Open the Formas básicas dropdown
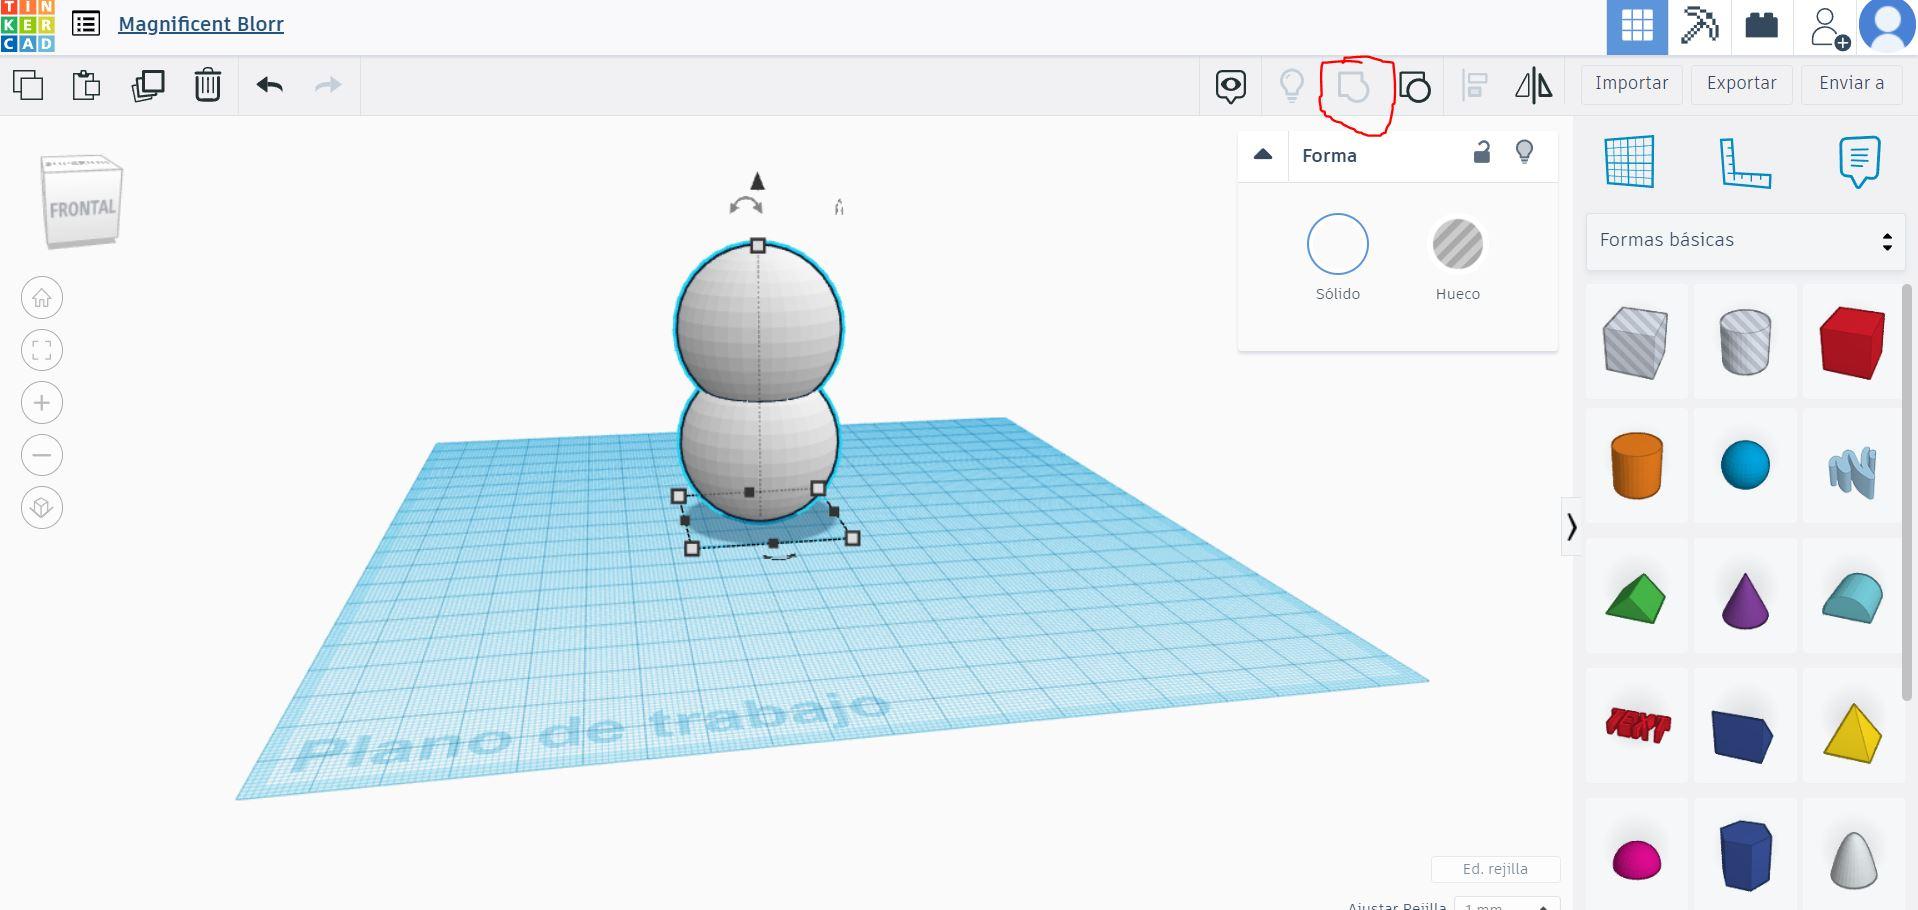Image resolution: width=1918 pixels, height=910 pixels. click(1745, 240)
